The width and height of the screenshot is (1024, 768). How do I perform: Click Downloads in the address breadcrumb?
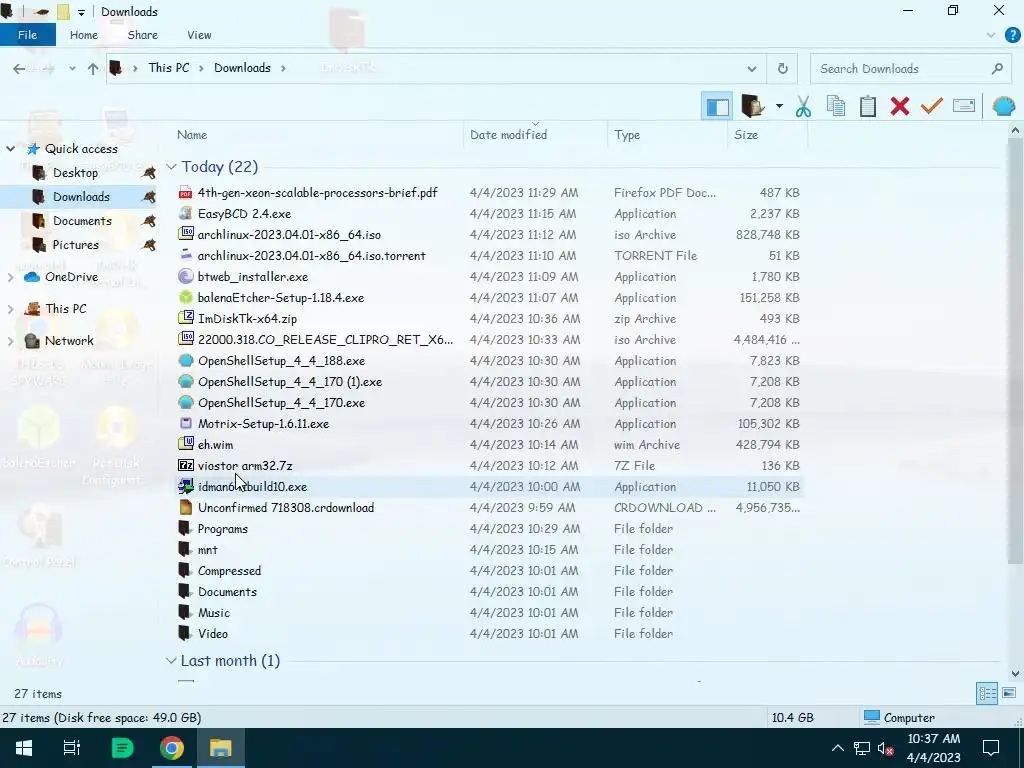click(x=242, y=68)
